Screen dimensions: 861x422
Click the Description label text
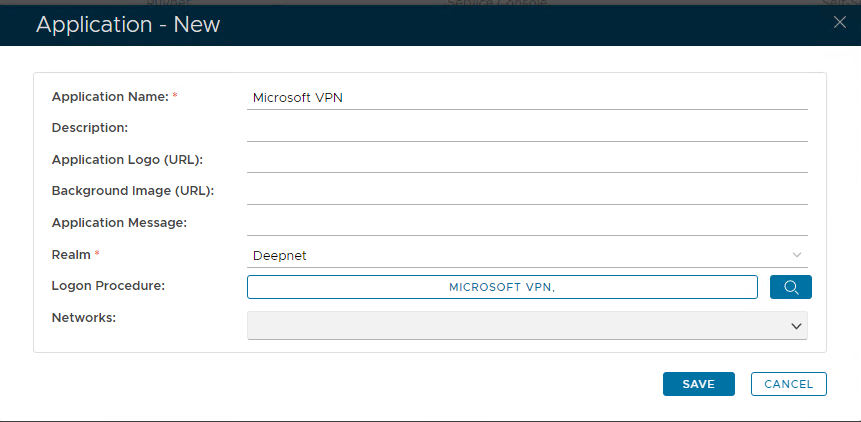tap(90, 128)
